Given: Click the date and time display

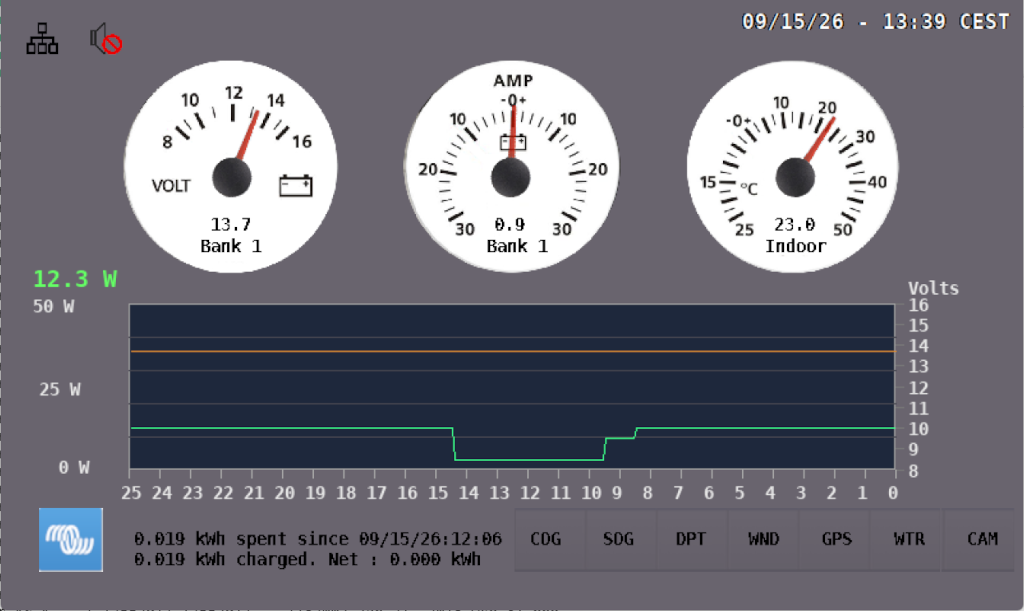Looking at the screenshot, I should pyautogui.click(x=876, y=22).
